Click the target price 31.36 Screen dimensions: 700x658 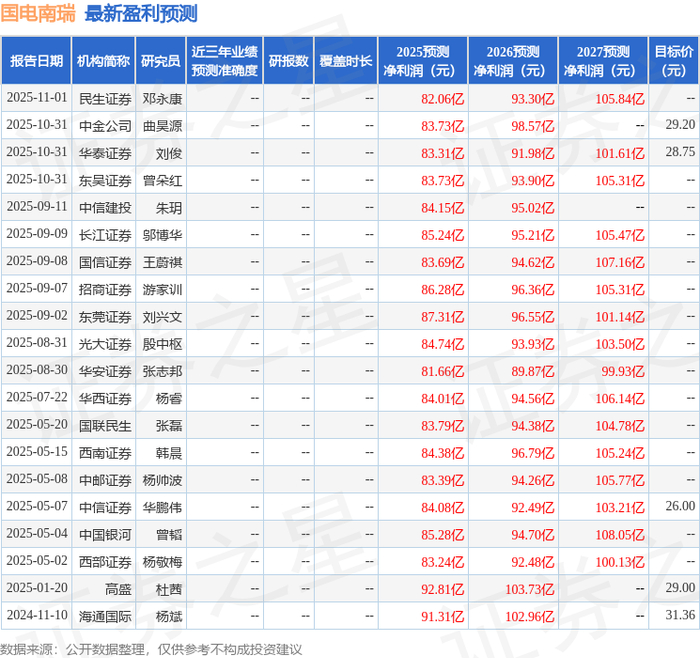(680, 615)
